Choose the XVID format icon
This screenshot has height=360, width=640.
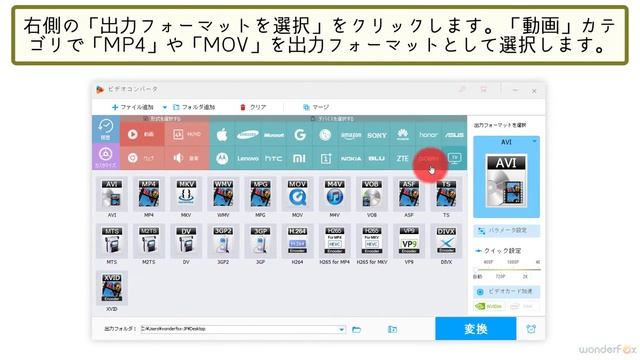pyautogui.click(x=112, y=288)
